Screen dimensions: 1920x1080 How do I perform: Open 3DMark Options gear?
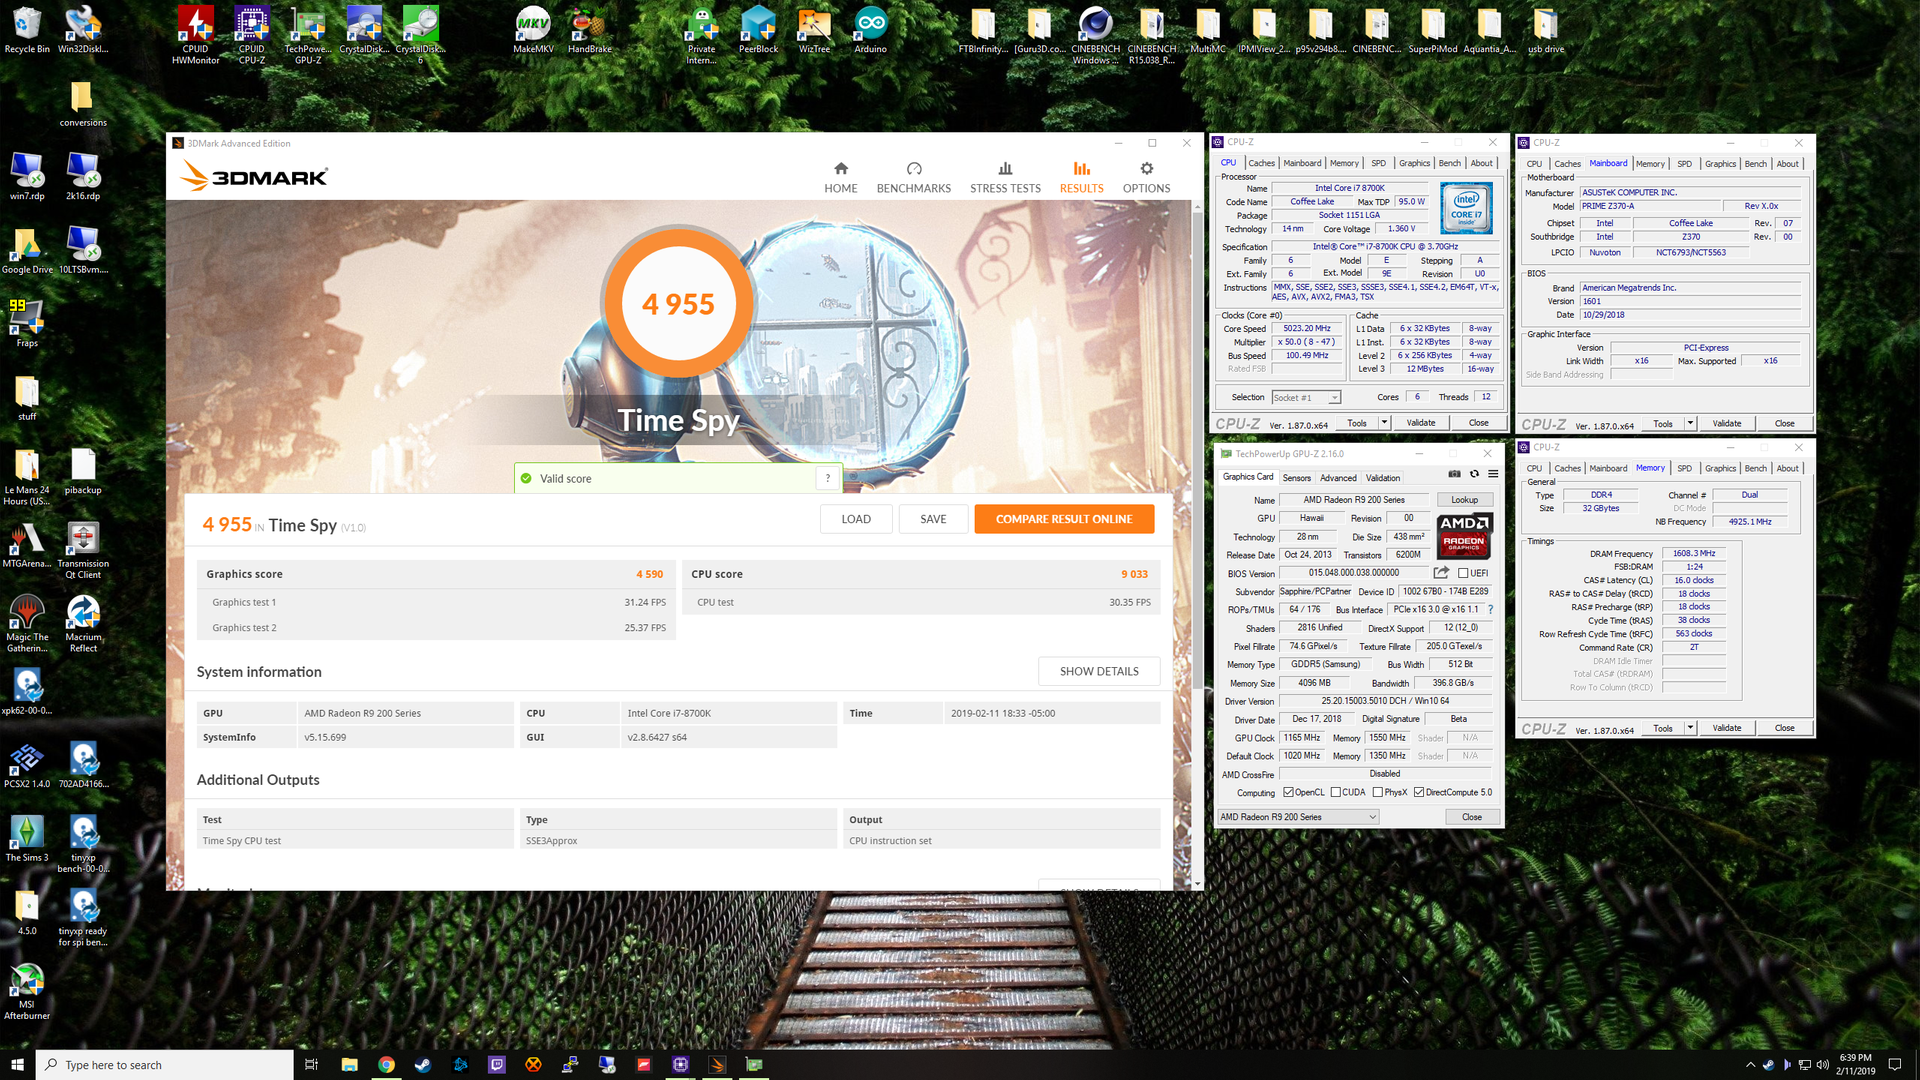1146,177
